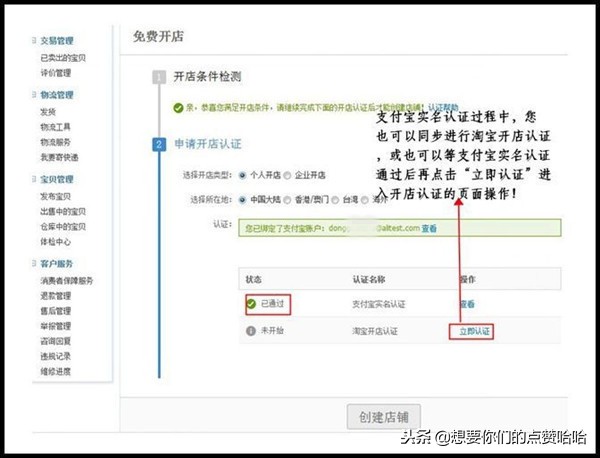
Task: Open 物流工具 in sidebar
Action: pyautogui.click(x=55, y=127)
